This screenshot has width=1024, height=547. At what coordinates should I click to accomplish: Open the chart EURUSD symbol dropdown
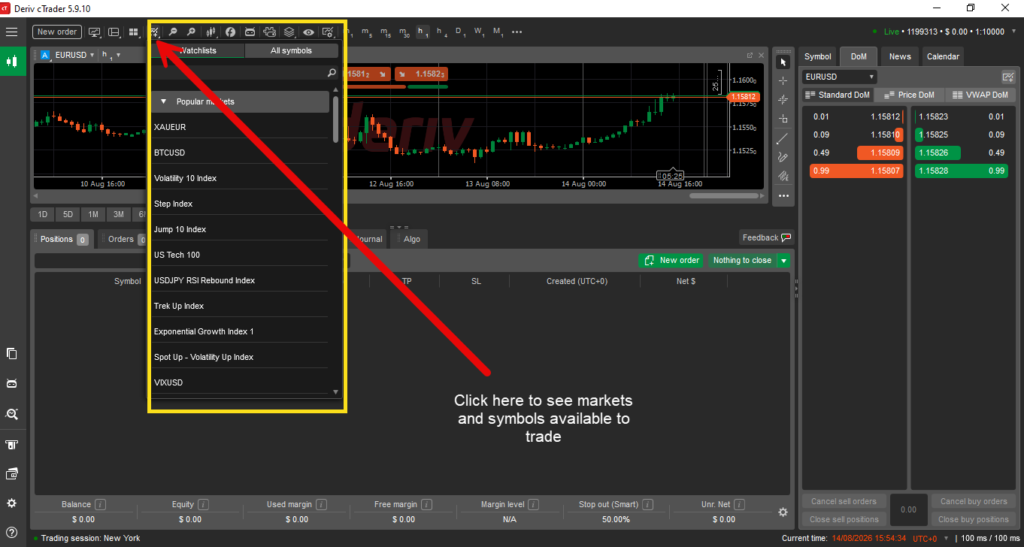pyautogui.click(x=74, y=55)
